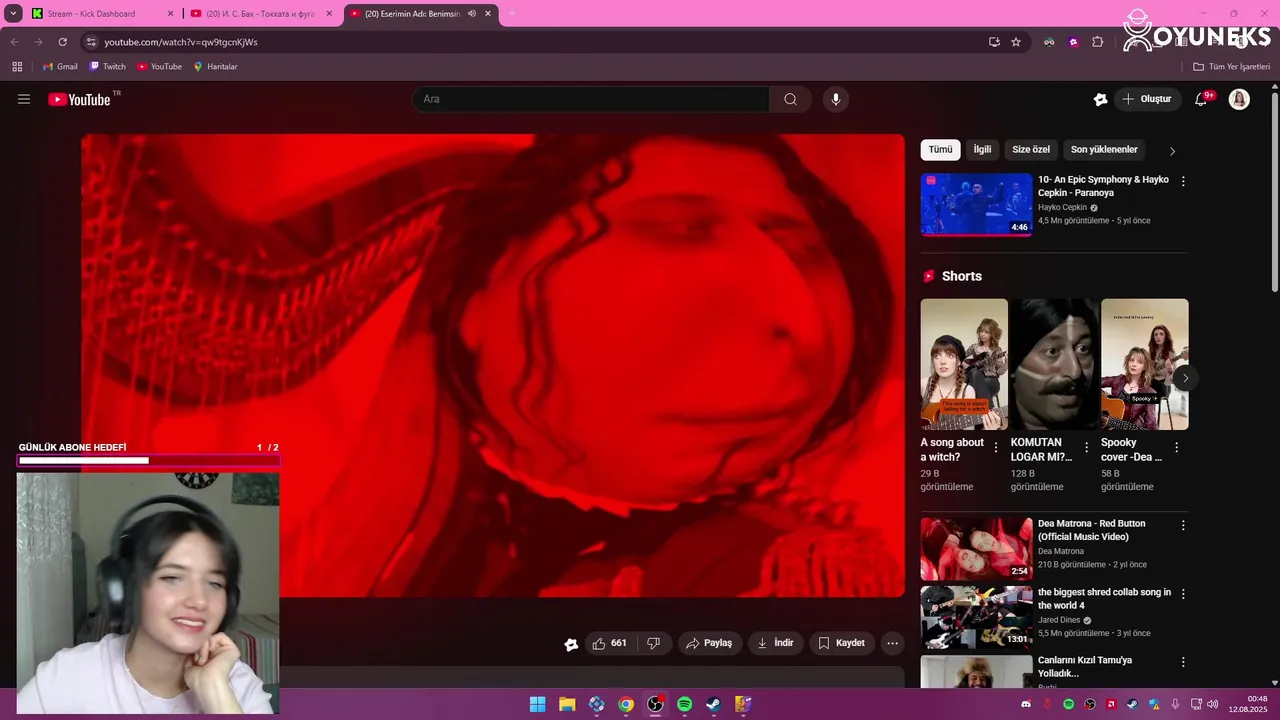Open the notifications bell
This screenshot has width=1280, height=720.
[1202, 99]
